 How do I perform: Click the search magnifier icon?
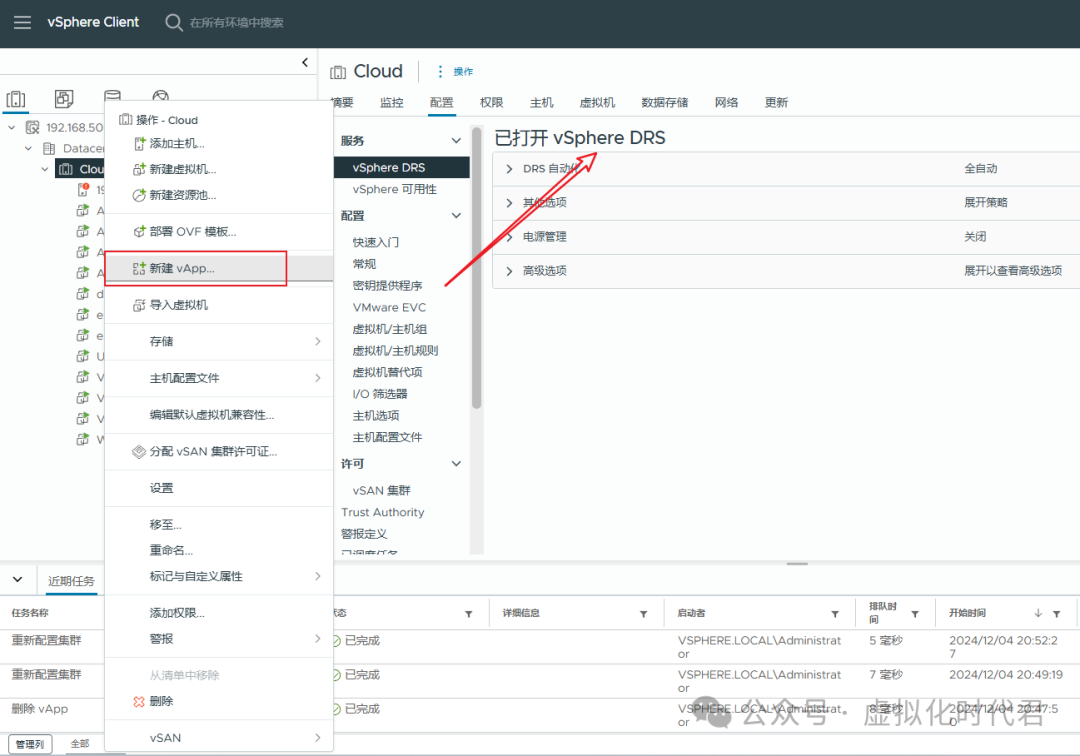pos(174,22)
